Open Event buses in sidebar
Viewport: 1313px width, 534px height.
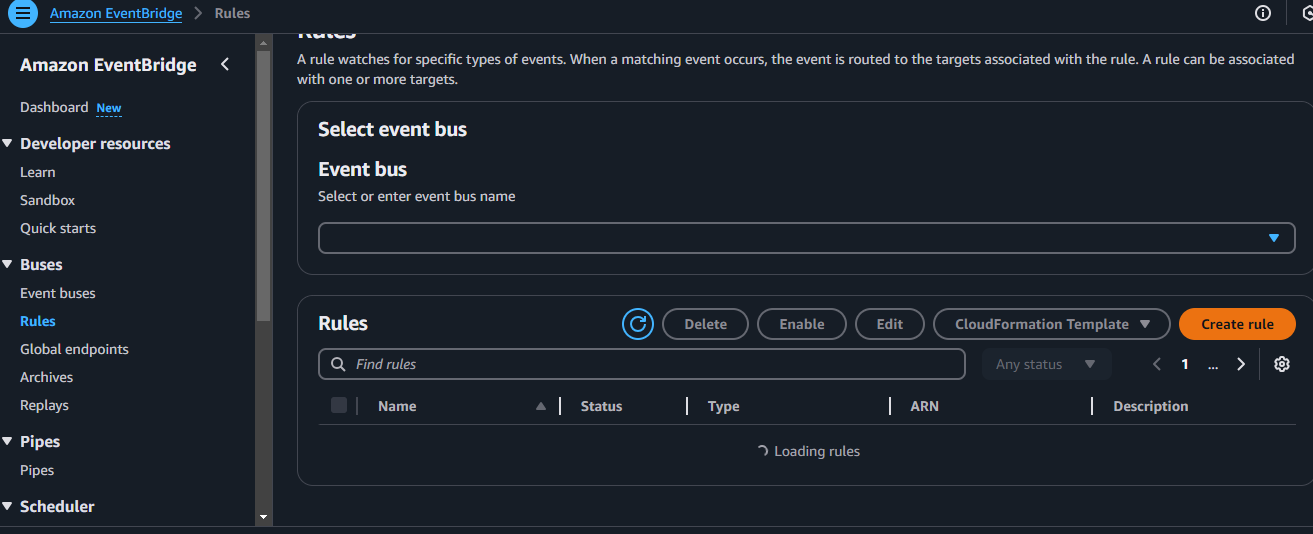coord(58,293)
